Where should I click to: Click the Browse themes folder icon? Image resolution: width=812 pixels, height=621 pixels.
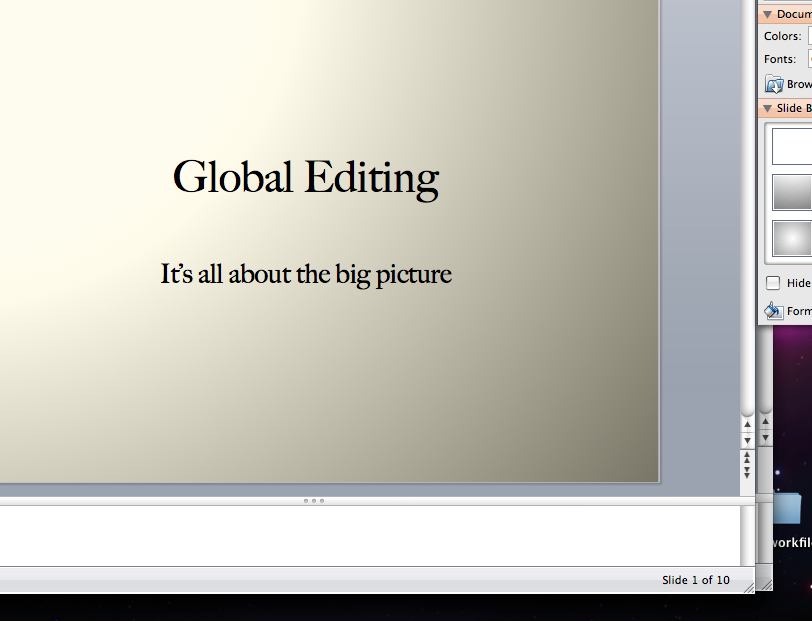pyautogui.click(x=774, y=84)
